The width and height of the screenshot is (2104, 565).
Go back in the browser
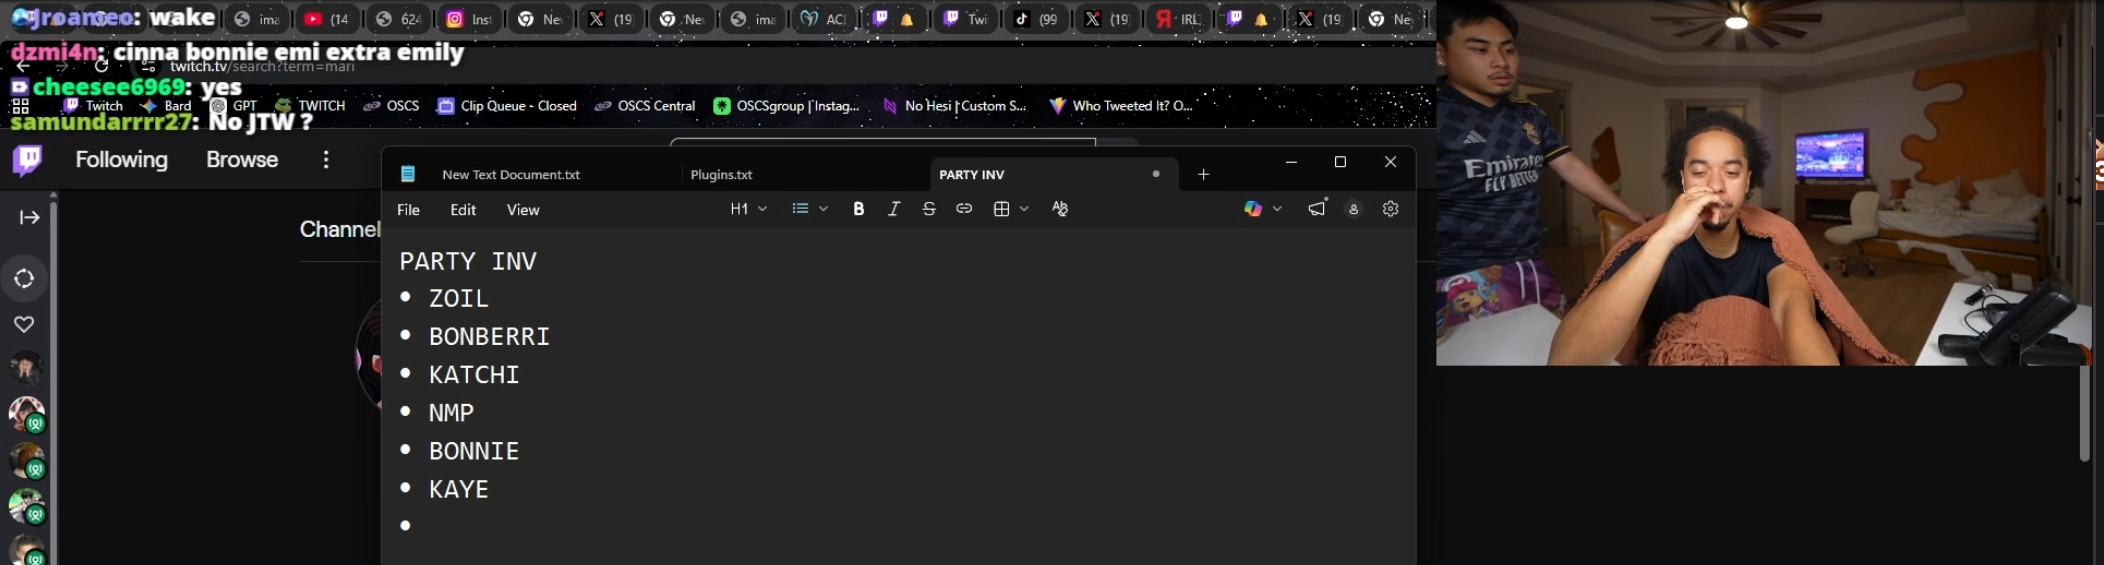tap(23, 67)
